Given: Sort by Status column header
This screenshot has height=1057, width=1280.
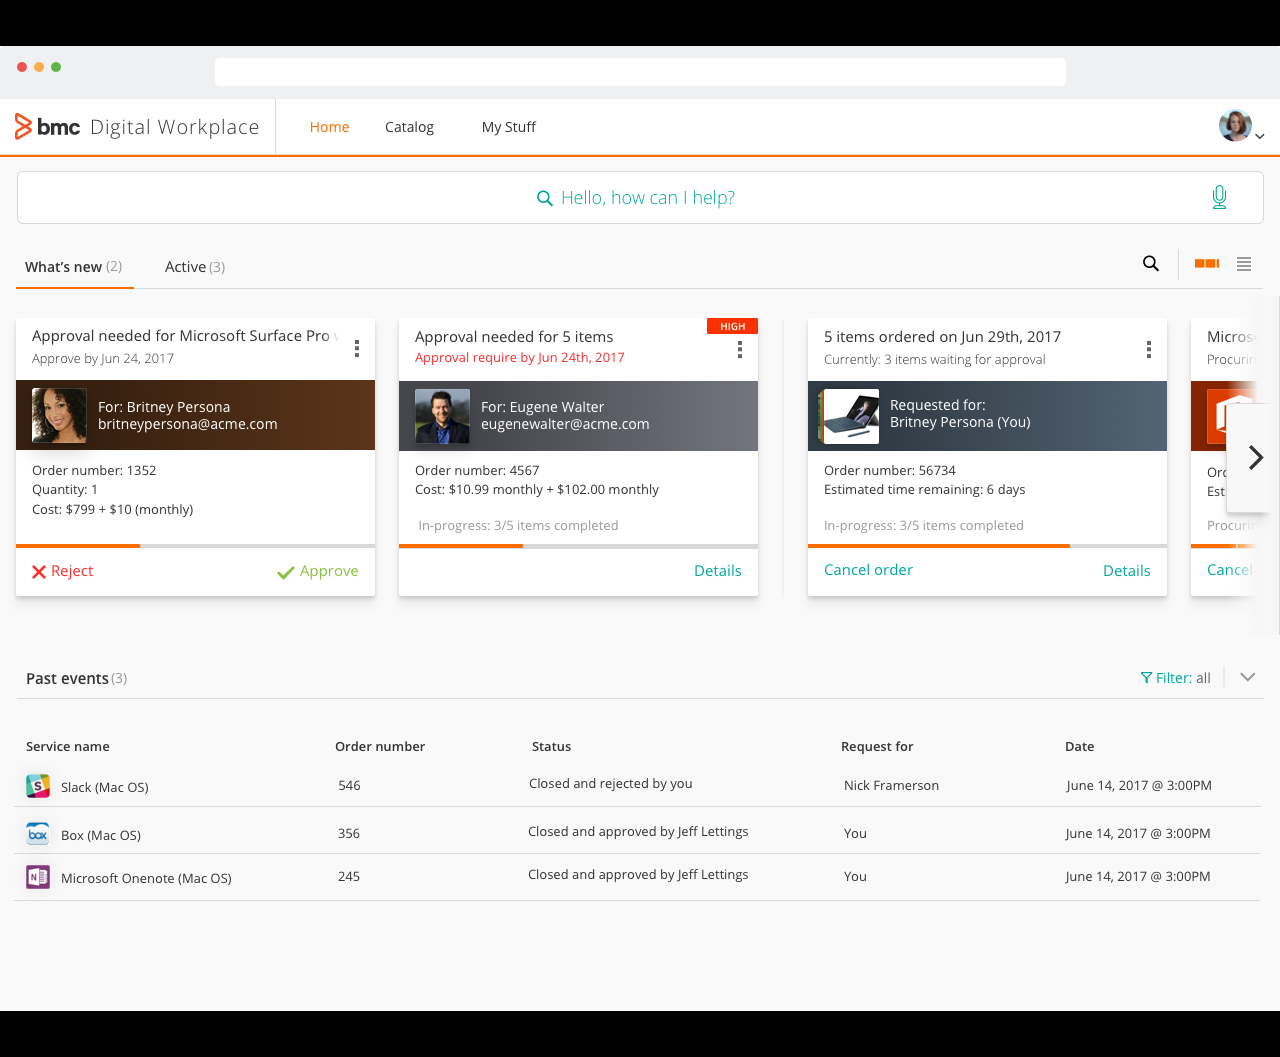Looking at the screenshot, I should pyautogui.click(x=552, y=747).
